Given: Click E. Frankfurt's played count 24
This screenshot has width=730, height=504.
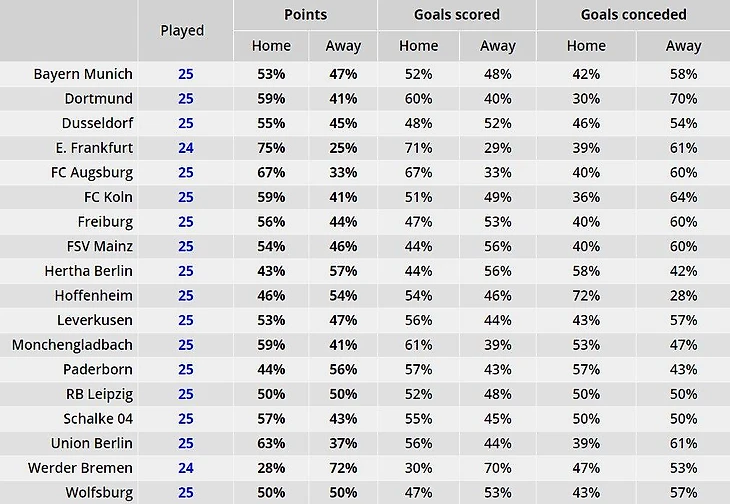Looking at the screenshot, I should pyautogui.click(x=185, y=148).
